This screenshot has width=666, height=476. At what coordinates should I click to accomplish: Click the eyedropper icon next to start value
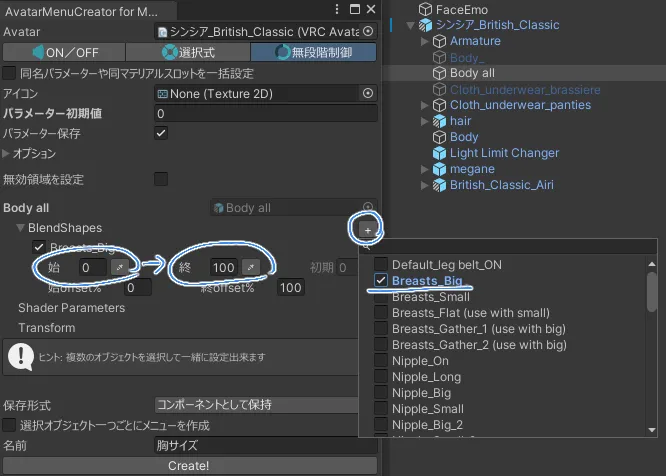point(119,267)
